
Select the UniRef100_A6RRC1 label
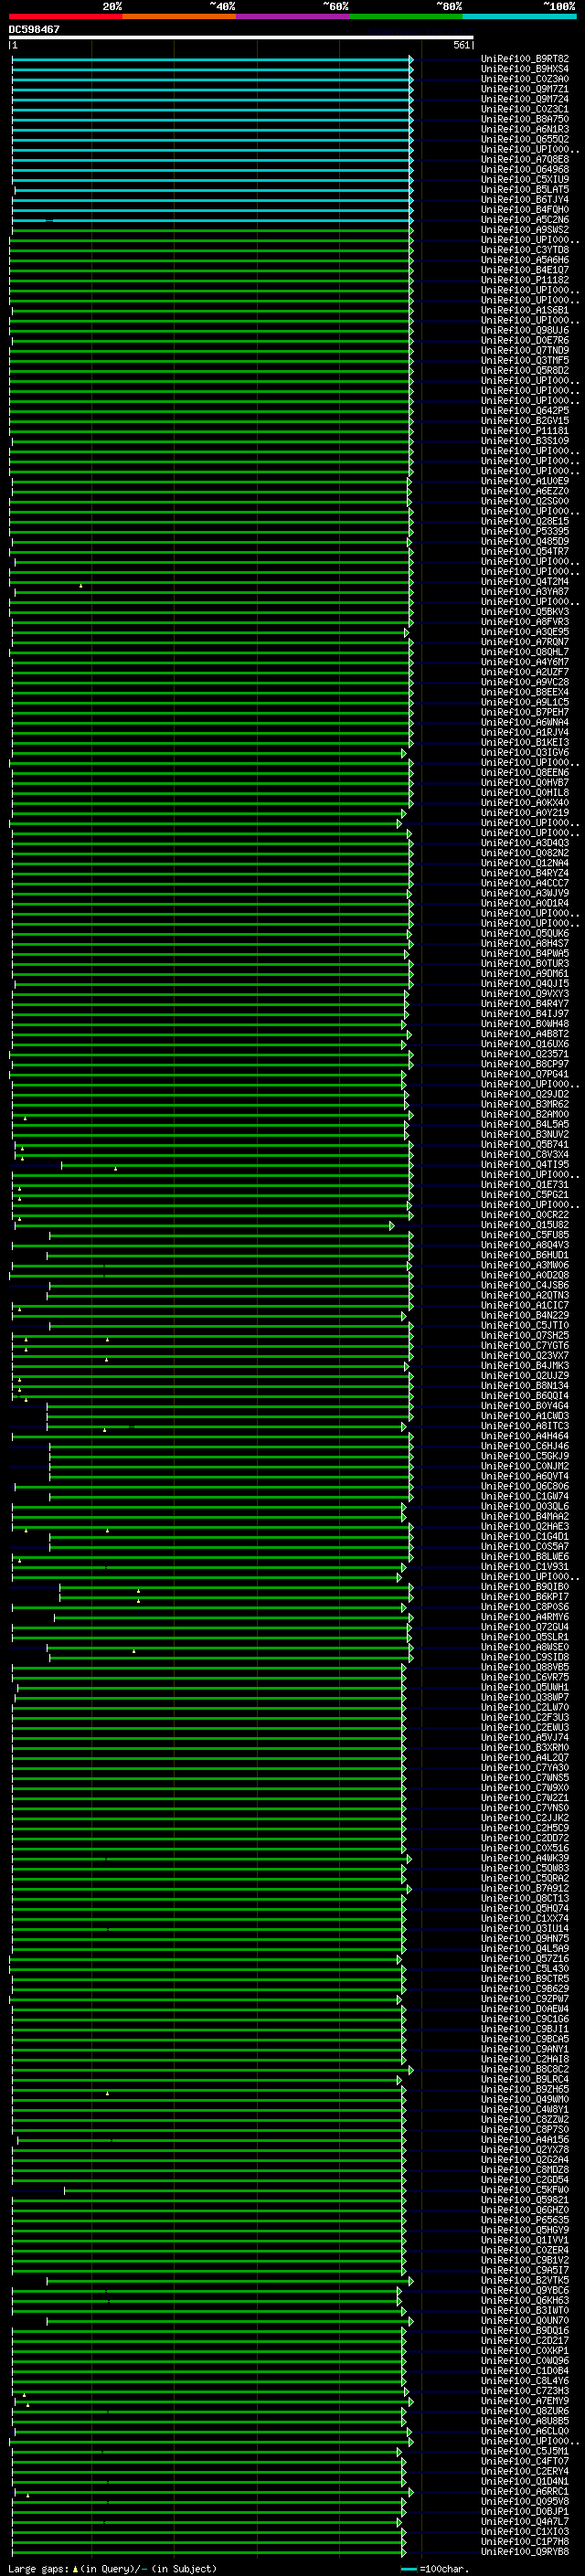click(525, 2492)
